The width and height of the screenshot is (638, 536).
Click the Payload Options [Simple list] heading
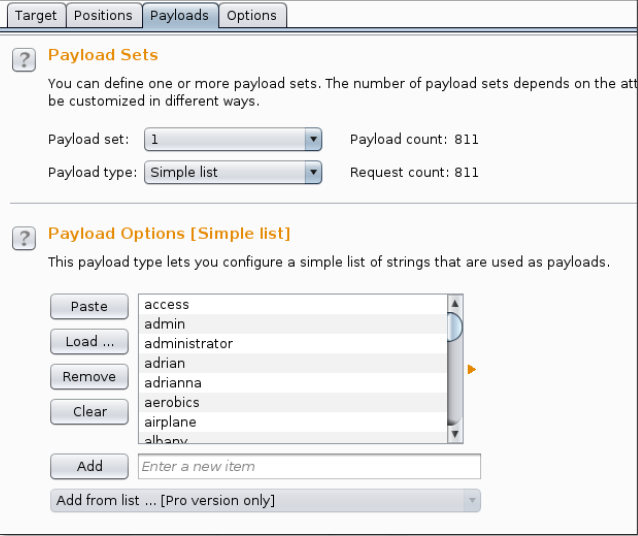(x=169, y=234)
